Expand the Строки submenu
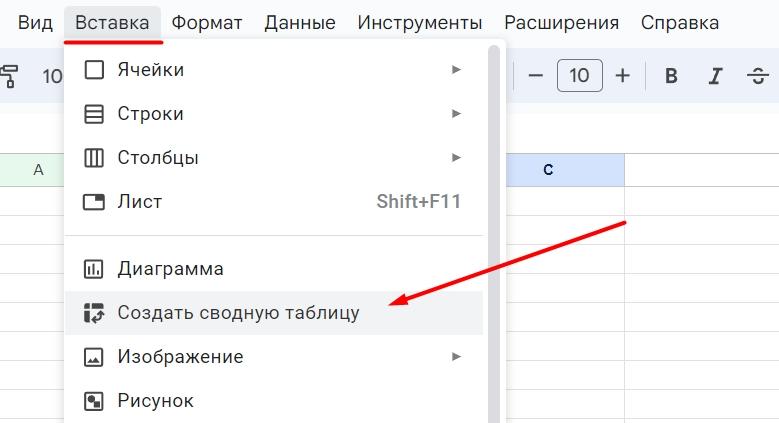Image resolution: width=779 pixels, height=423 pixels. click(272, 114)
